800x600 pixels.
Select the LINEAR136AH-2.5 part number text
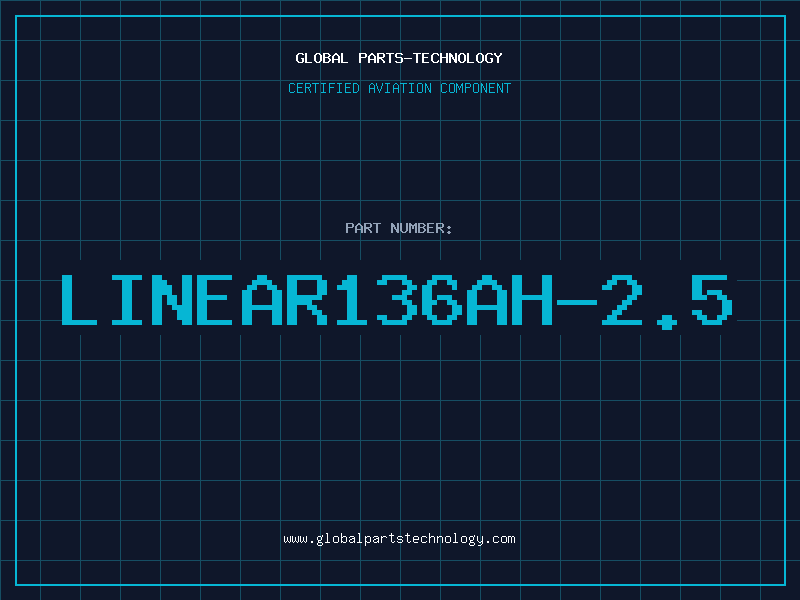(x=397, y=301)
